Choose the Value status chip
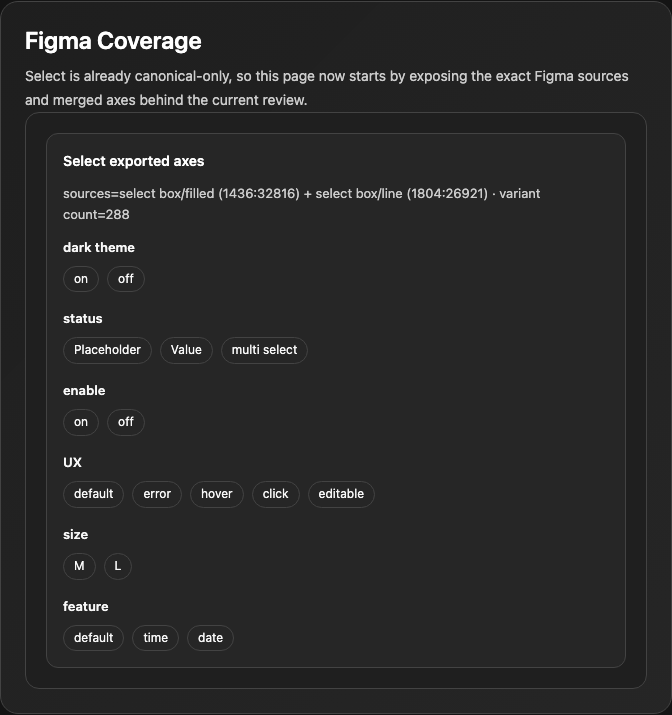Viewport: 672px width, 715px height. (186, 350)
